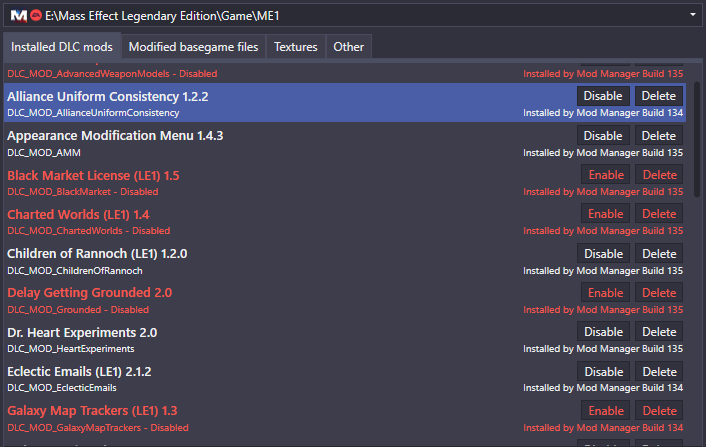Click DLC_MOD_AllianceUniformConsistency folder name
706x447 pixels.
pyautogui.click(x=93, y=113)
